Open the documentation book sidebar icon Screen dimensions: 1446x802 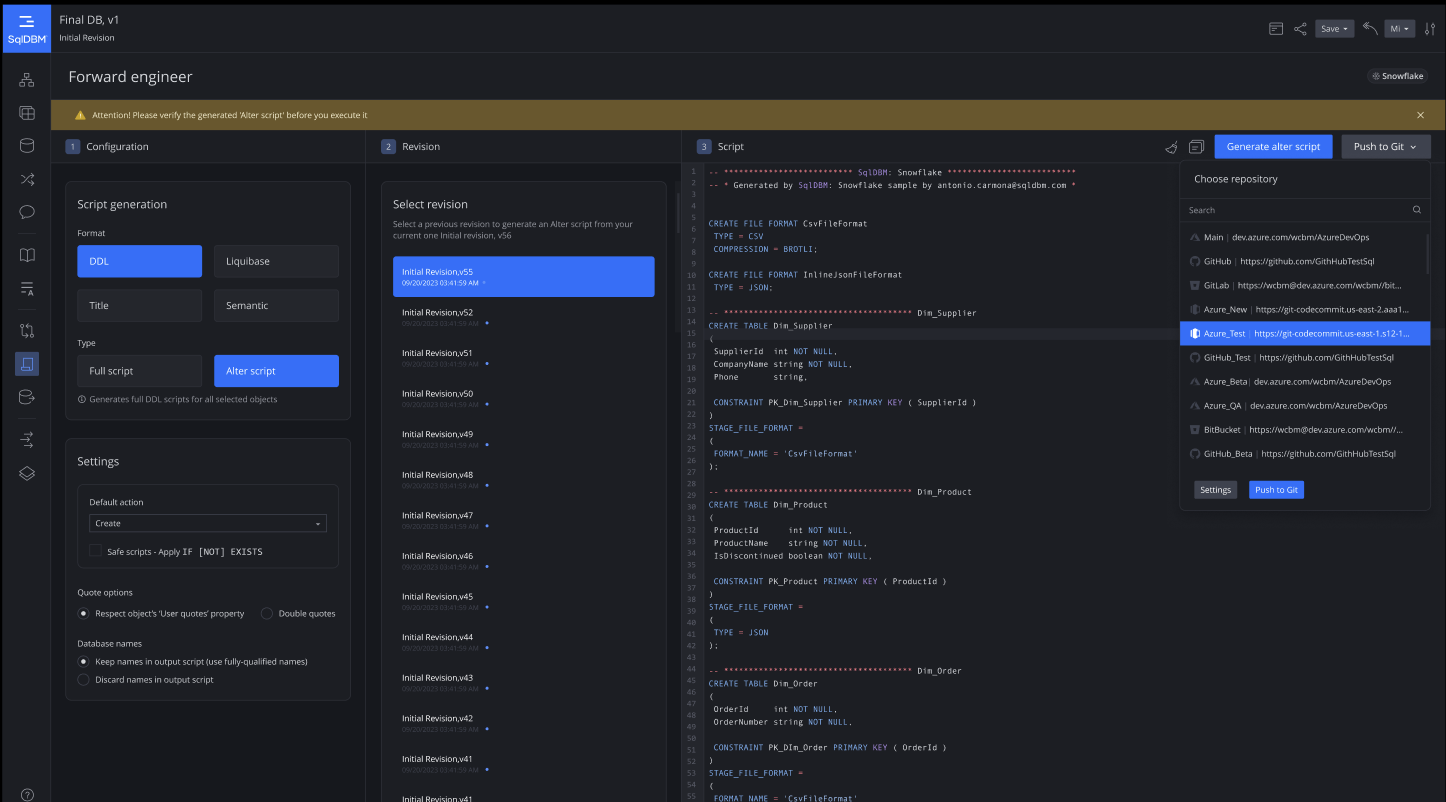coord(27,255)
